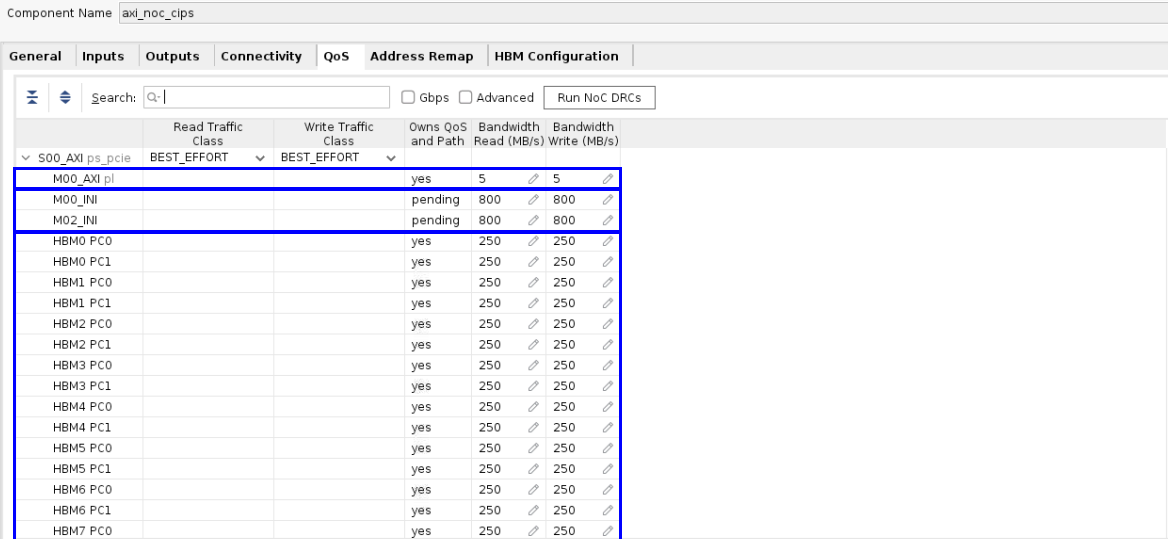The height and width of the screenshot is (539, 1168).
Task: Edit read bandwidth pencil for HBM0 PC0
Action: pyautogui.click(x=533, y=241)
